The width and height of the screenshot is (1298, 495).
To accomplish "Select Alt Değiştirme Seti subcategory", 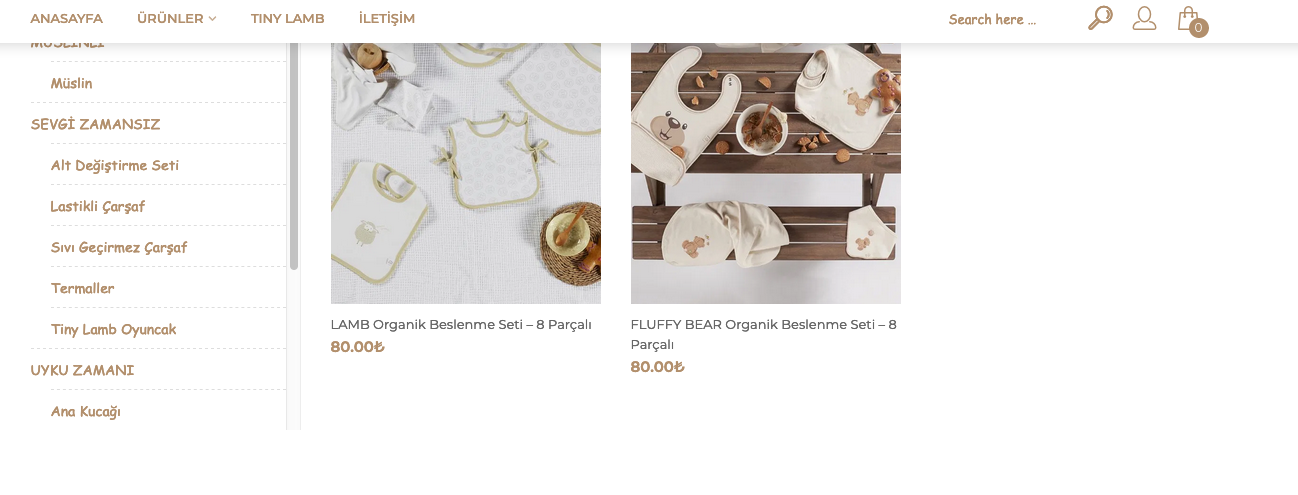I will (115, 165).
